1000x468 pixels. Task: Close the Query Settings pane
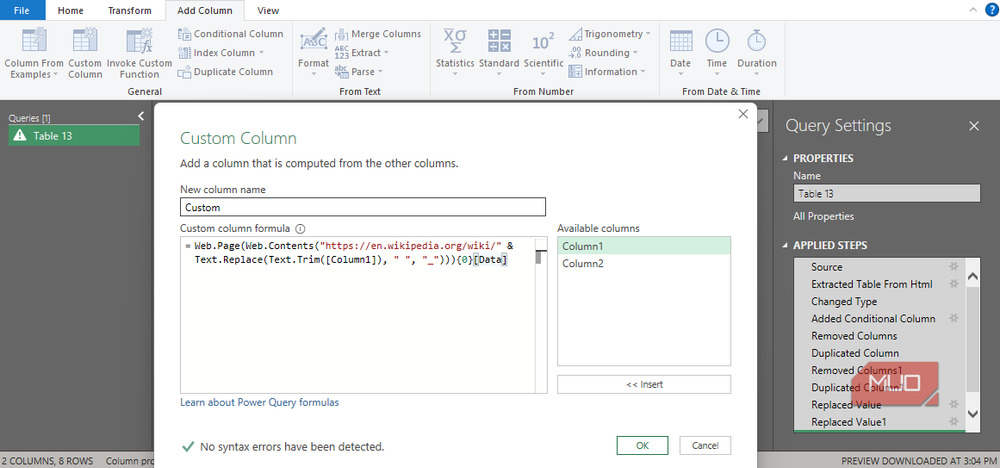click(974, 126)
